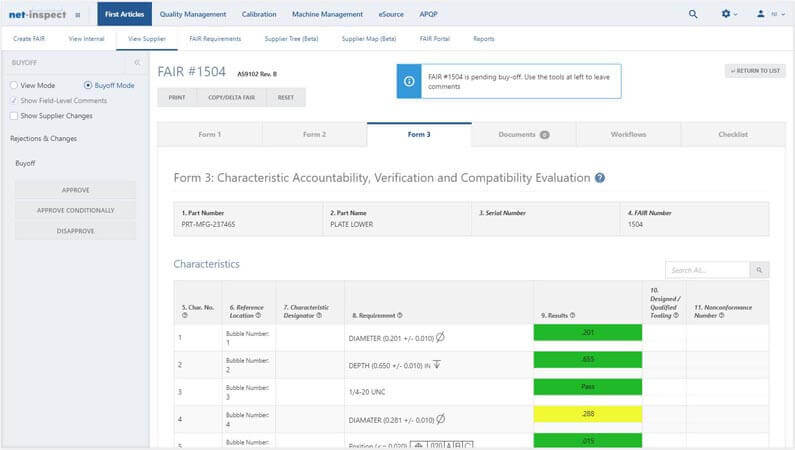Click part number PRT-MFG-237465
This screenshot has height=450, width=795.
coord(208,224)
